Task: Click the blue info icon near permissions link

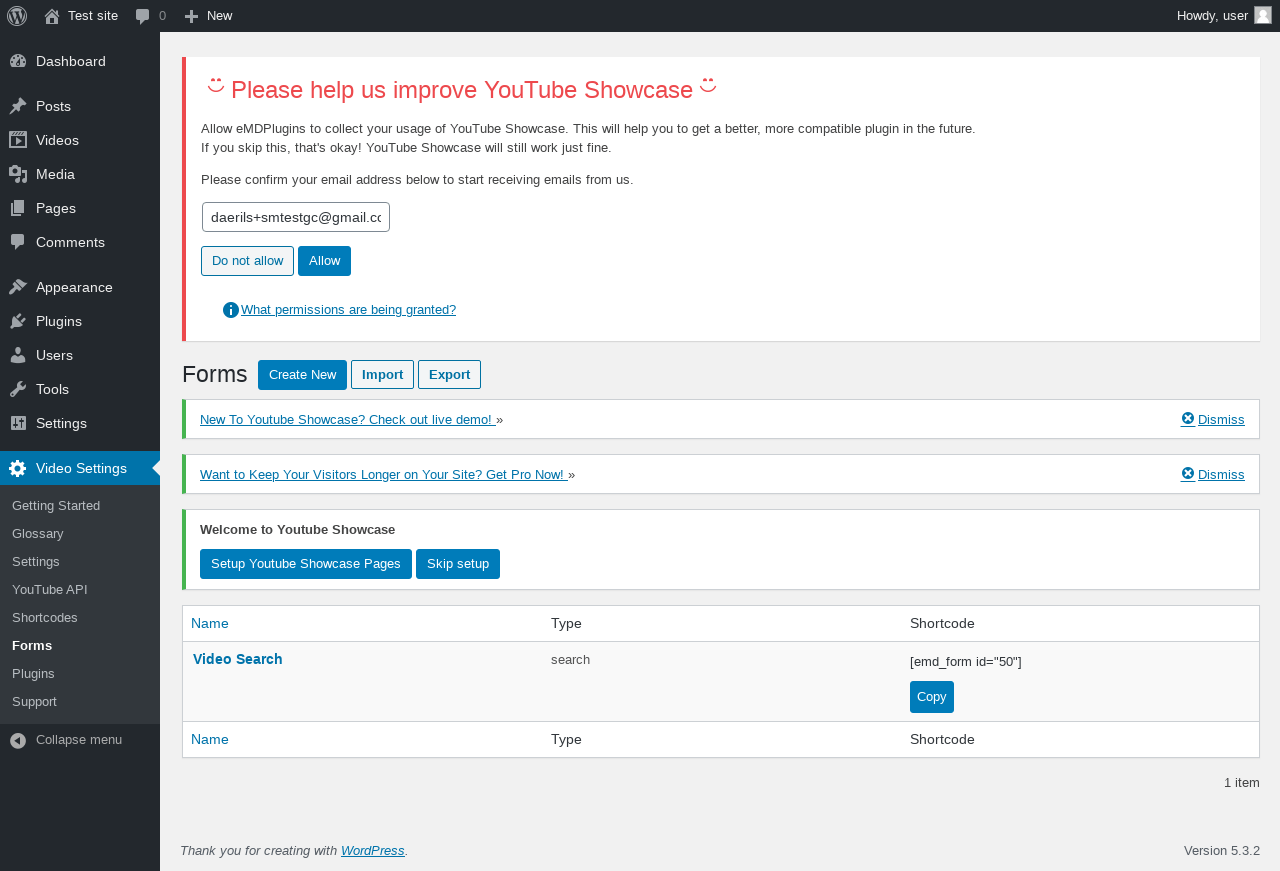Action: coord(231,310)
